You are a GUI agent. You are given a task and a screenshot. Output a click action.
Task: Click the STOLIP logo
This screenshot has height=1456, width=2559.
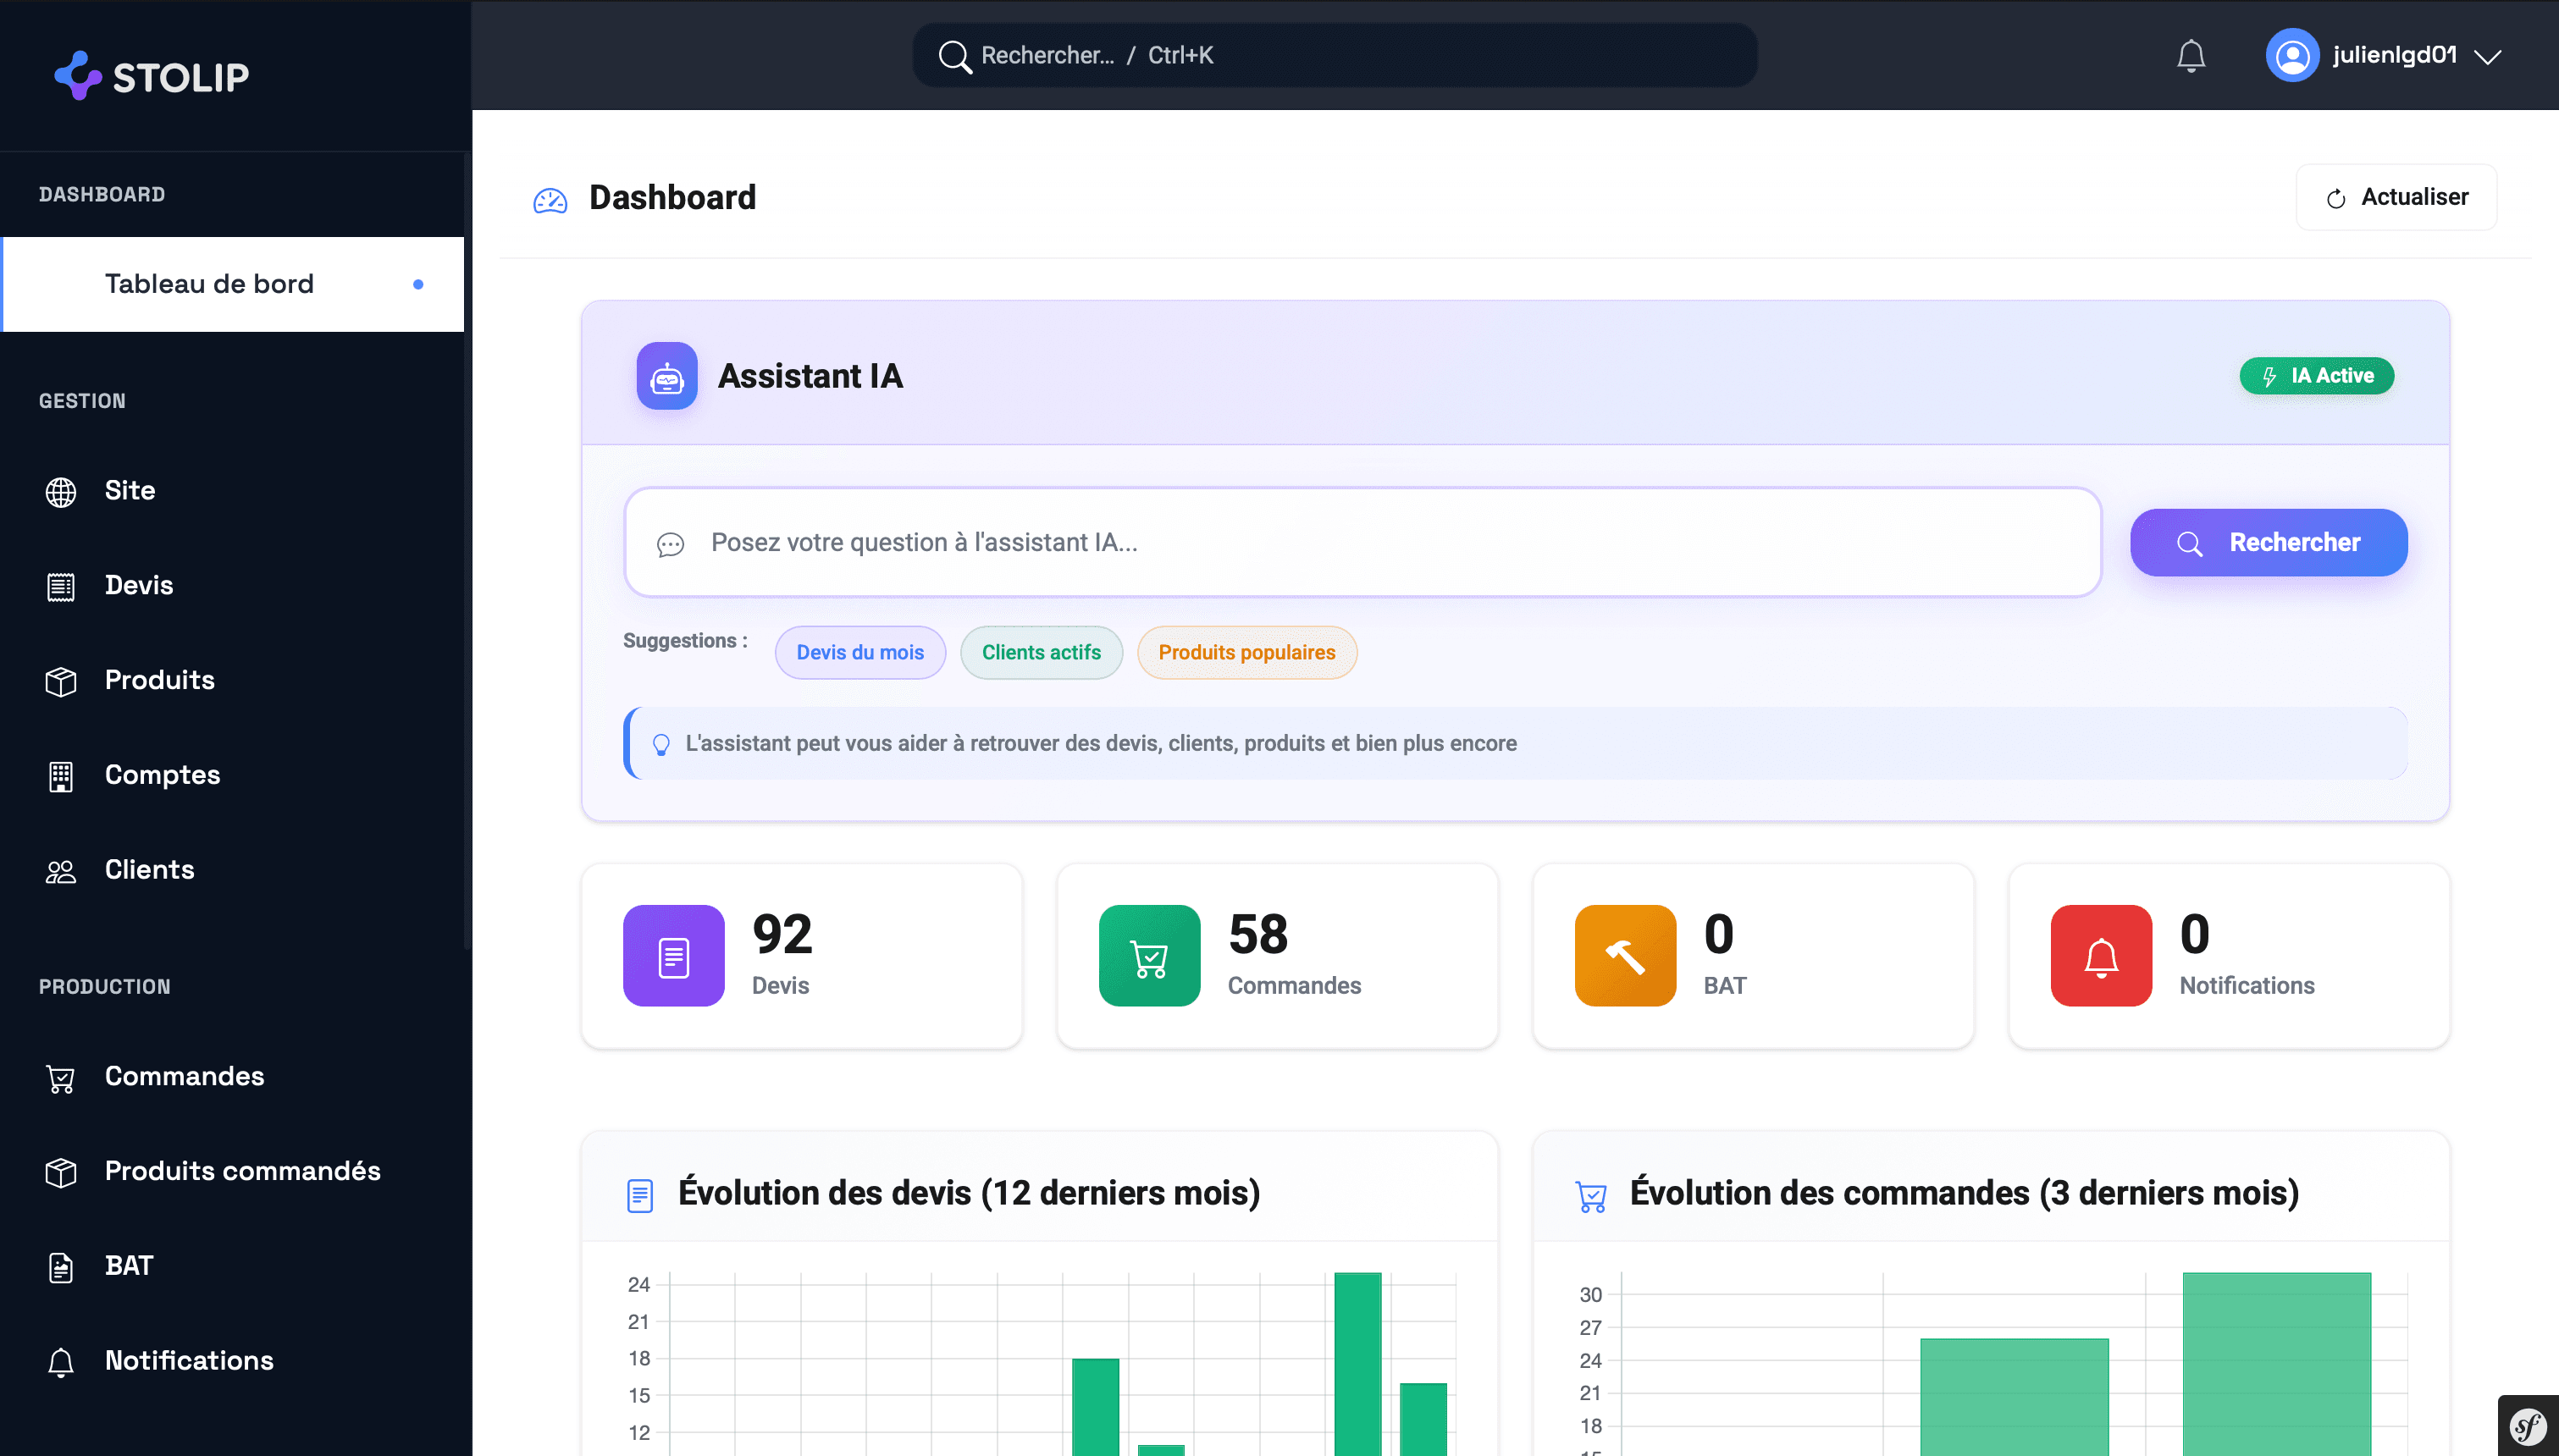pyautogui.click(x=150, y=75)
